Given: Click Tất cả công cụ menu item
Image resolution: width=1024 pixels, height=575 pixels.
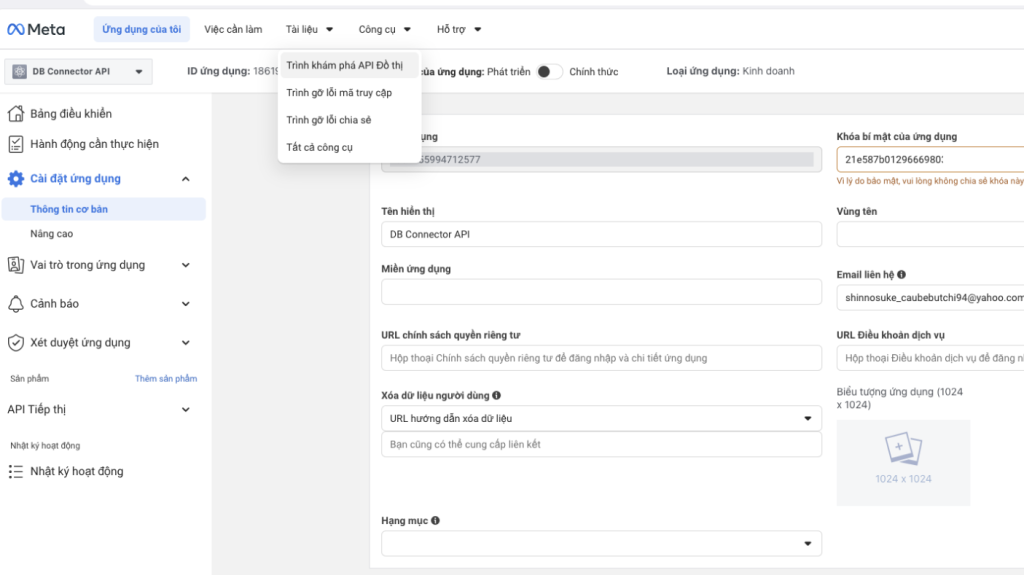Looking at the screenshot, I should coord(319,147).
